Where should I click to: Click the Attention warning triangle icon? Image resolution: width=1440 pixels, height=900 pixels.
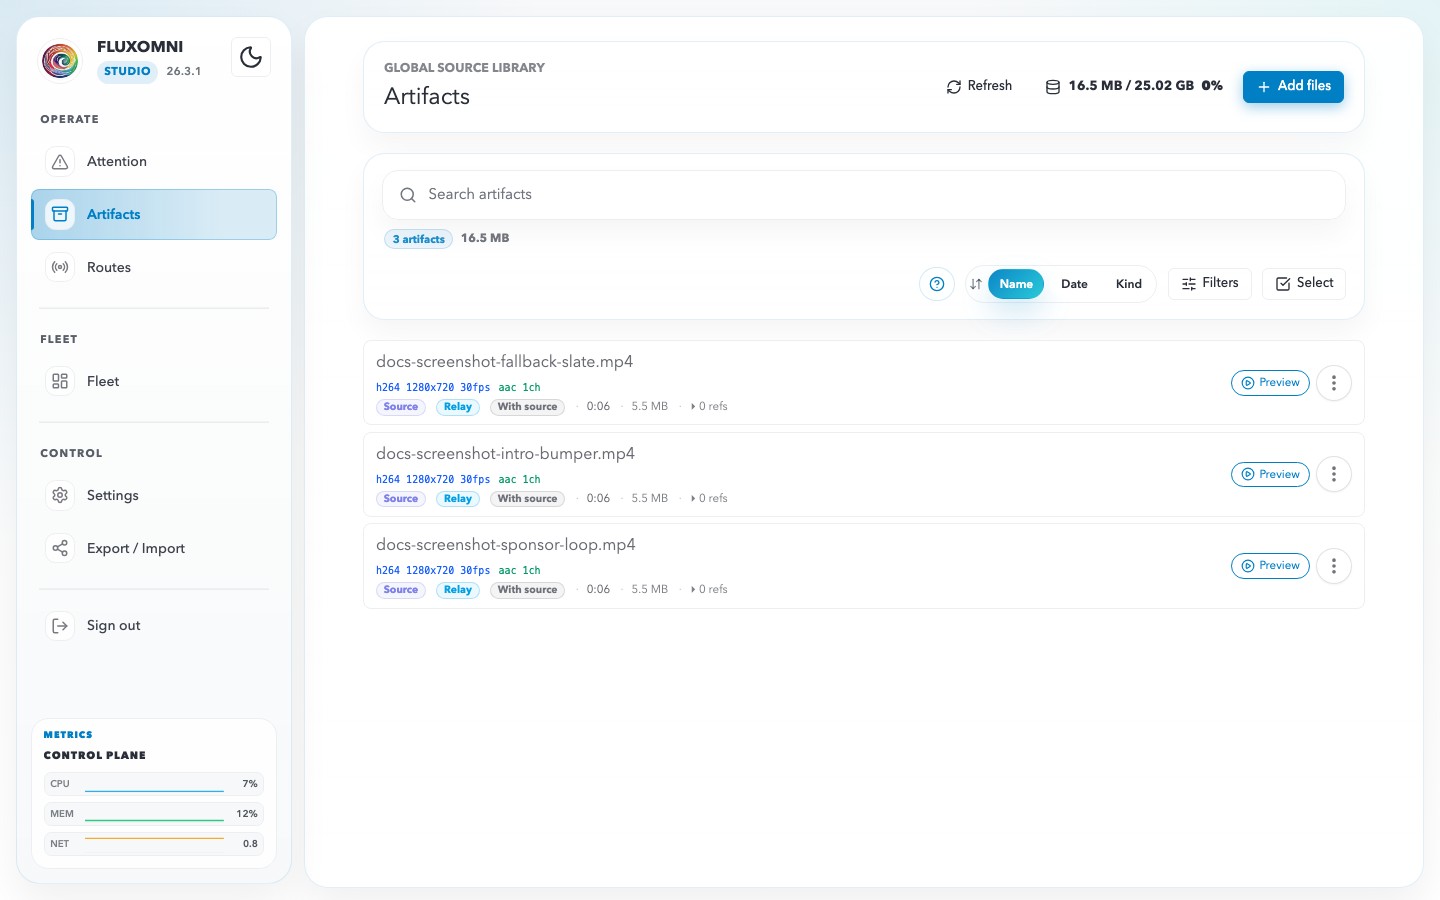coord(60,161)
